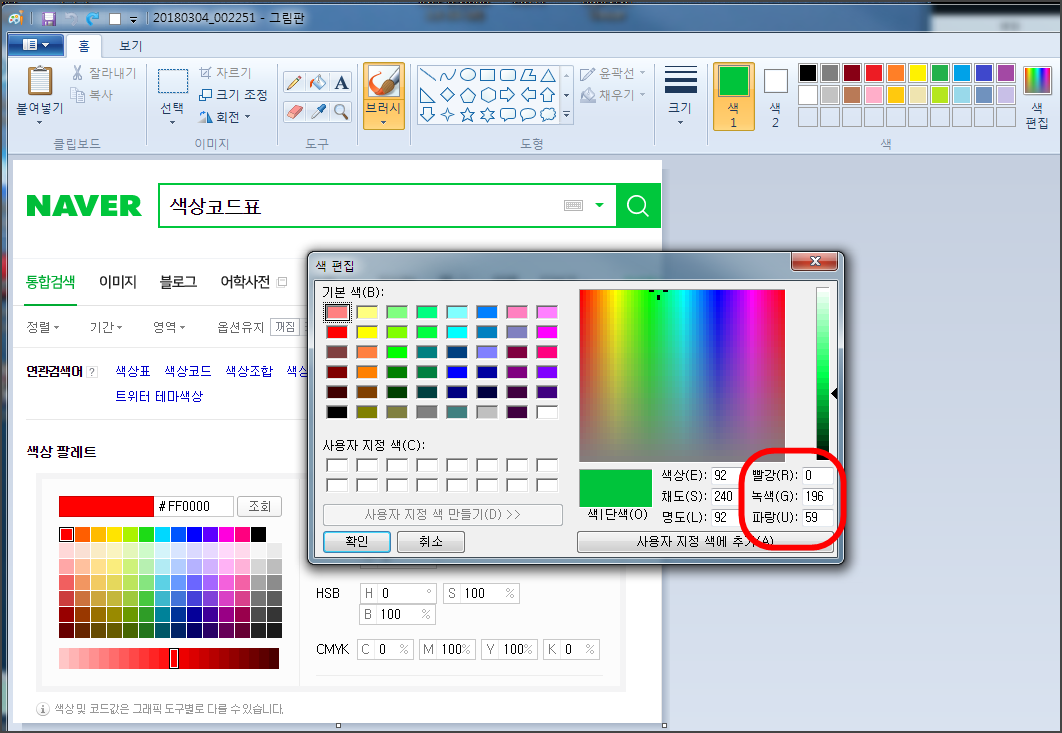
Task: Select Color 1 green swatch button
Action: (x=734, y=96)
